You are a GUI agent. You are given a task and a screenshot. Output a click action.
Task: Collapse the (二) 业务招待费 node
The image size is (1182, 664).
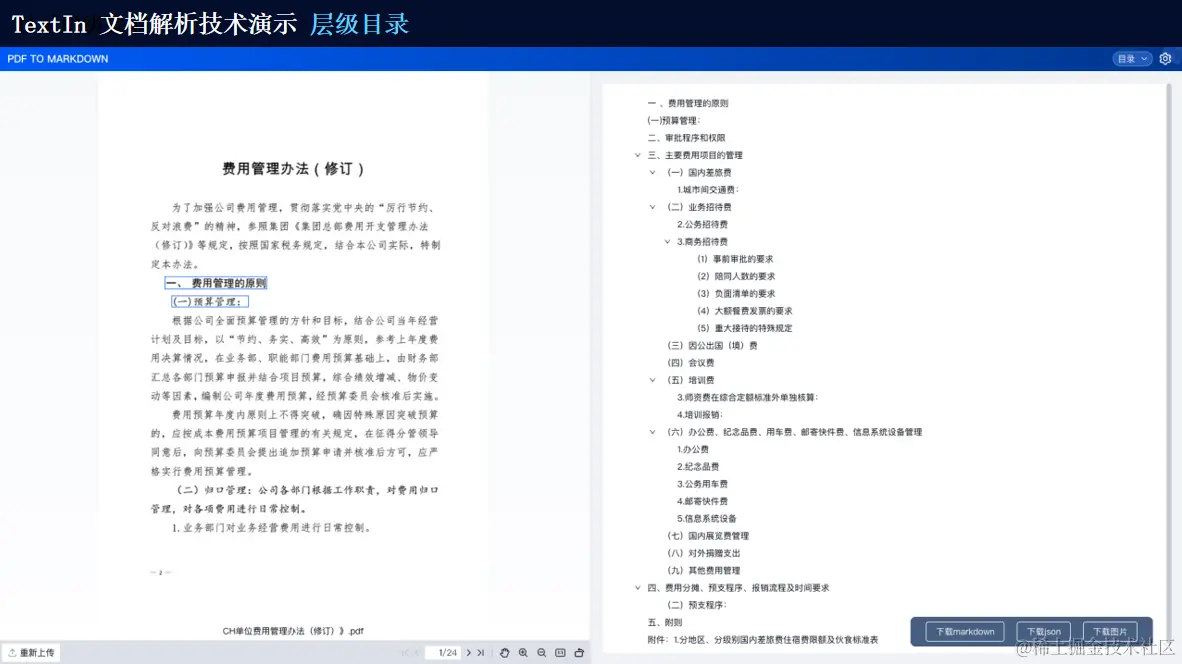coord(653,207)
